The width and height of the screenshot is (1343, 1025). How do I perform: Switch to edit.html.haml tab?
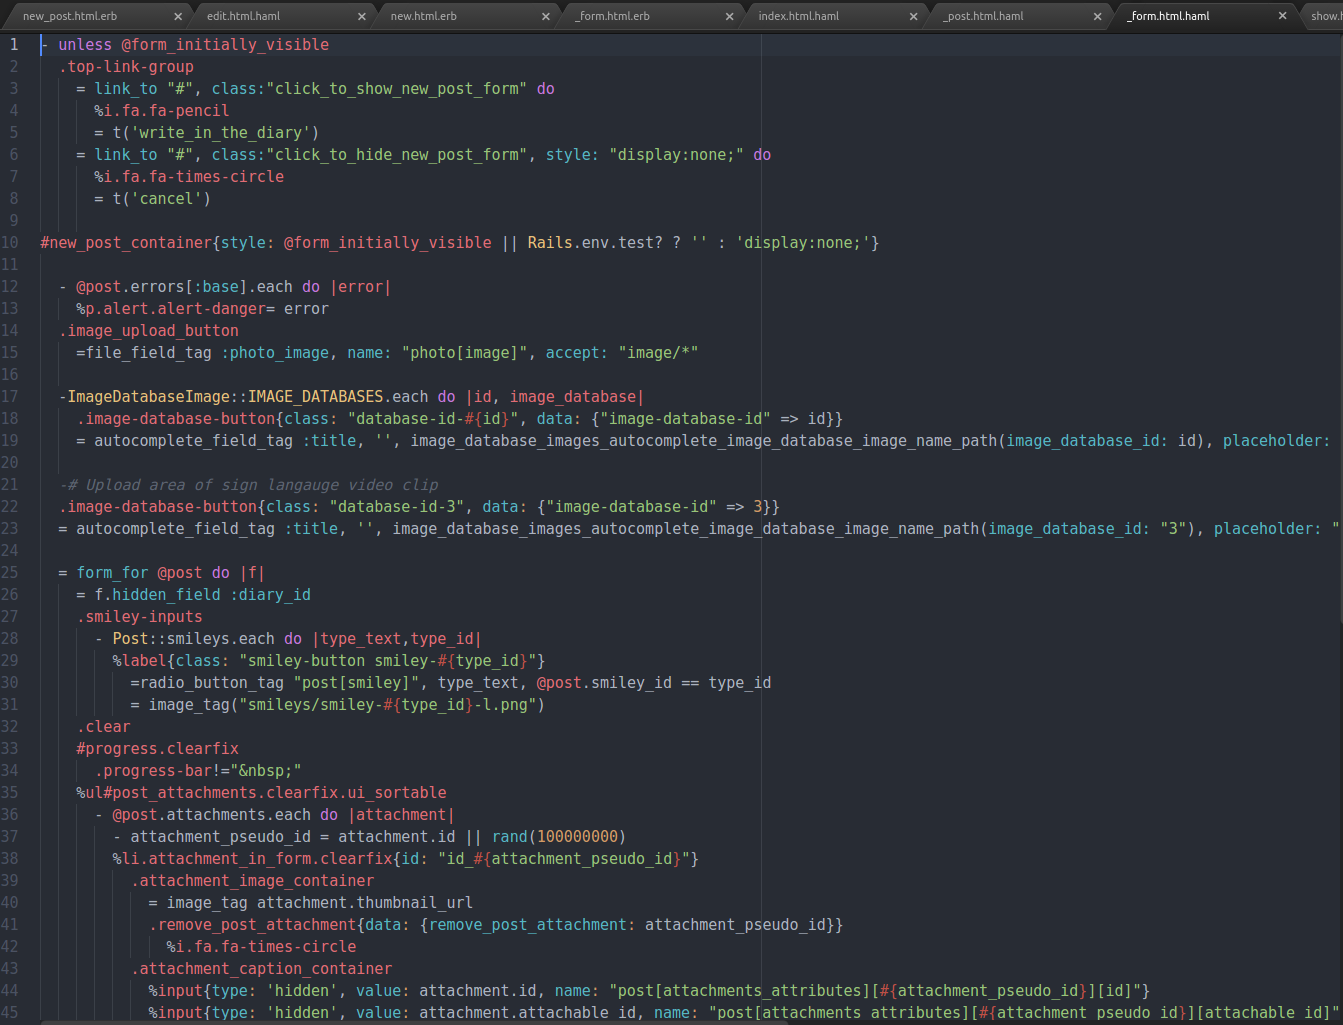pos(243,16)
